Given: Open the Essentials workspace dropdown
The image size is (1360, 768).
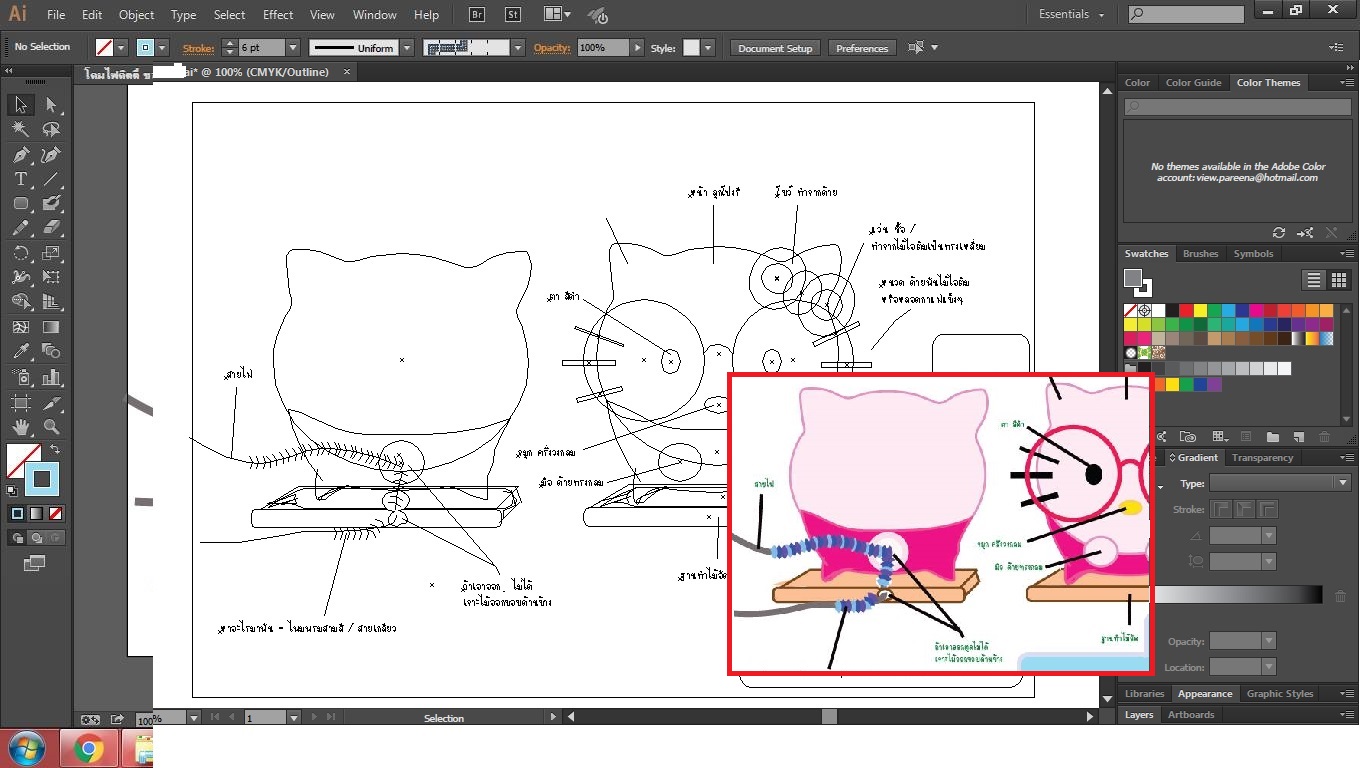Looking at the screenshot, I should tap(1072, 15).
